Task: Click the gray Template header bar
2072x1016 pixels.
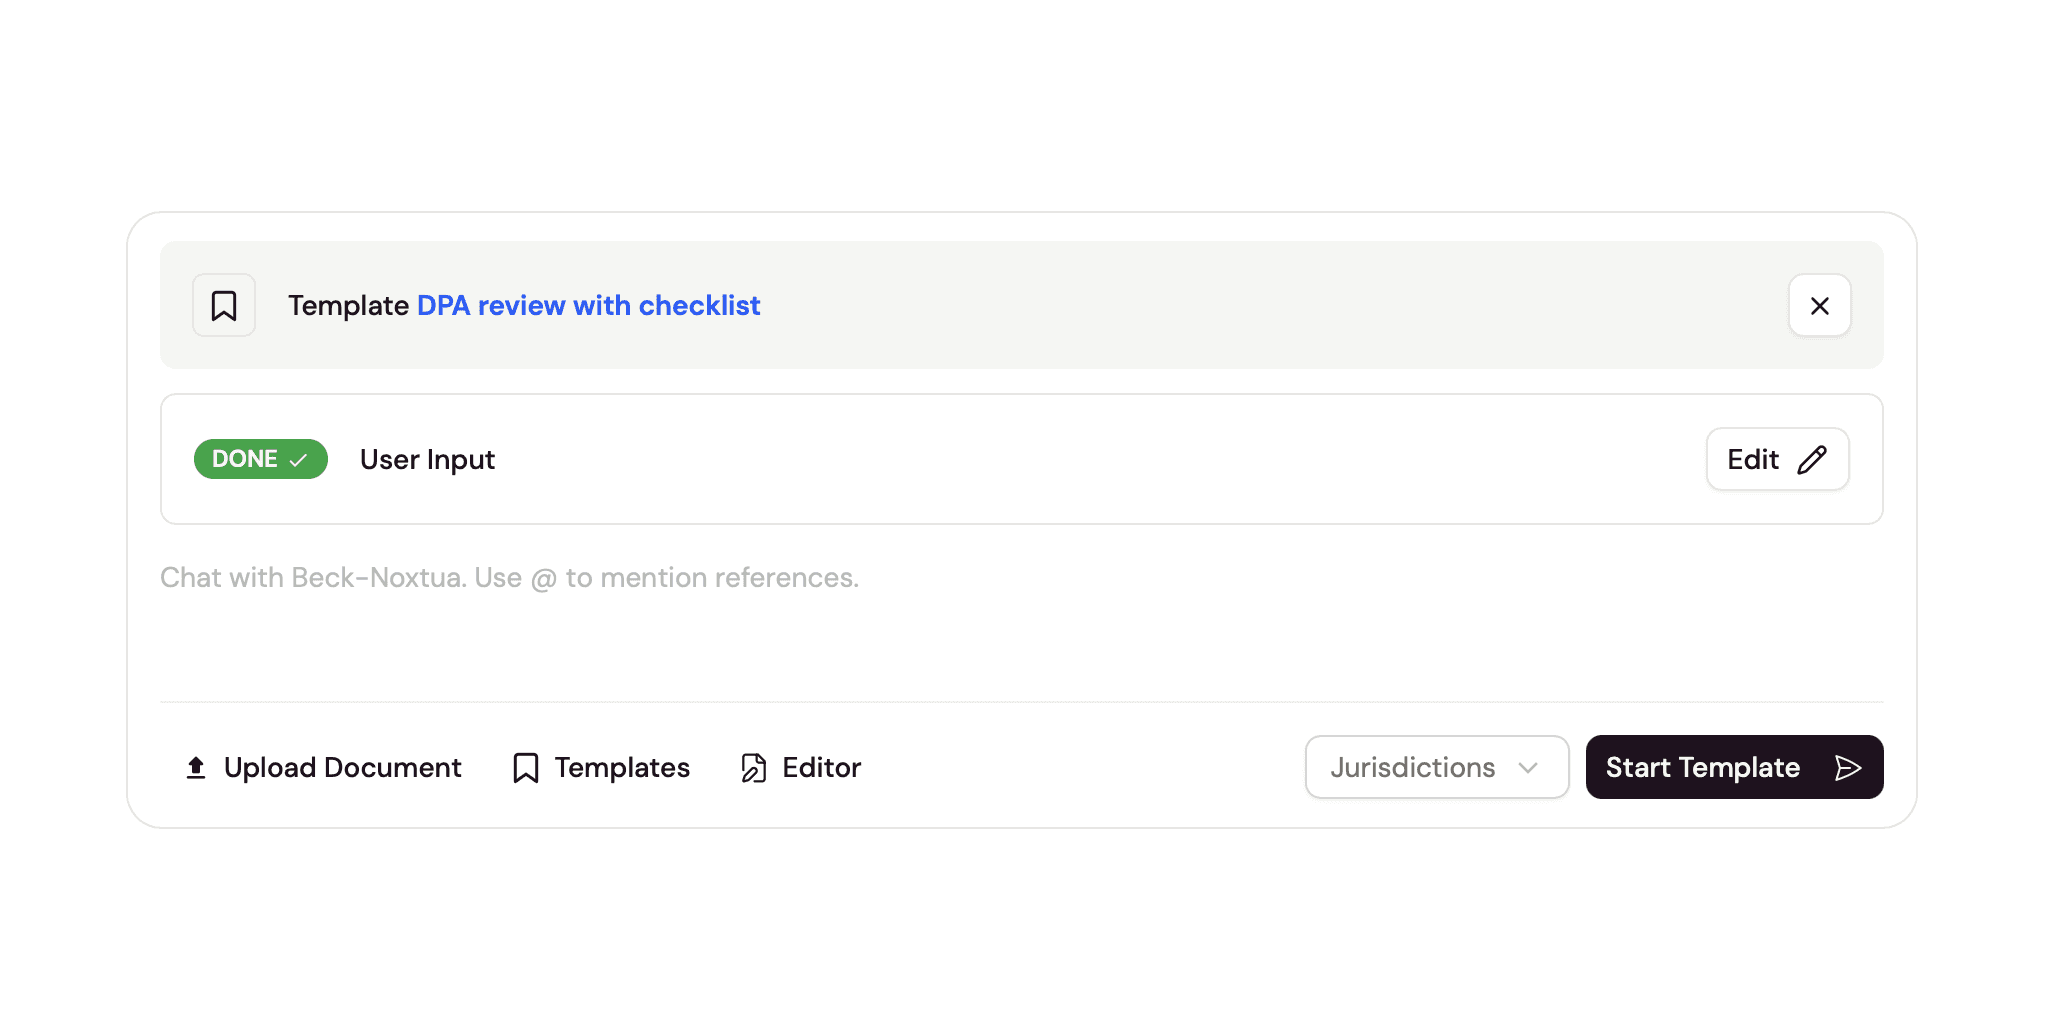Action: (1021, 305)
